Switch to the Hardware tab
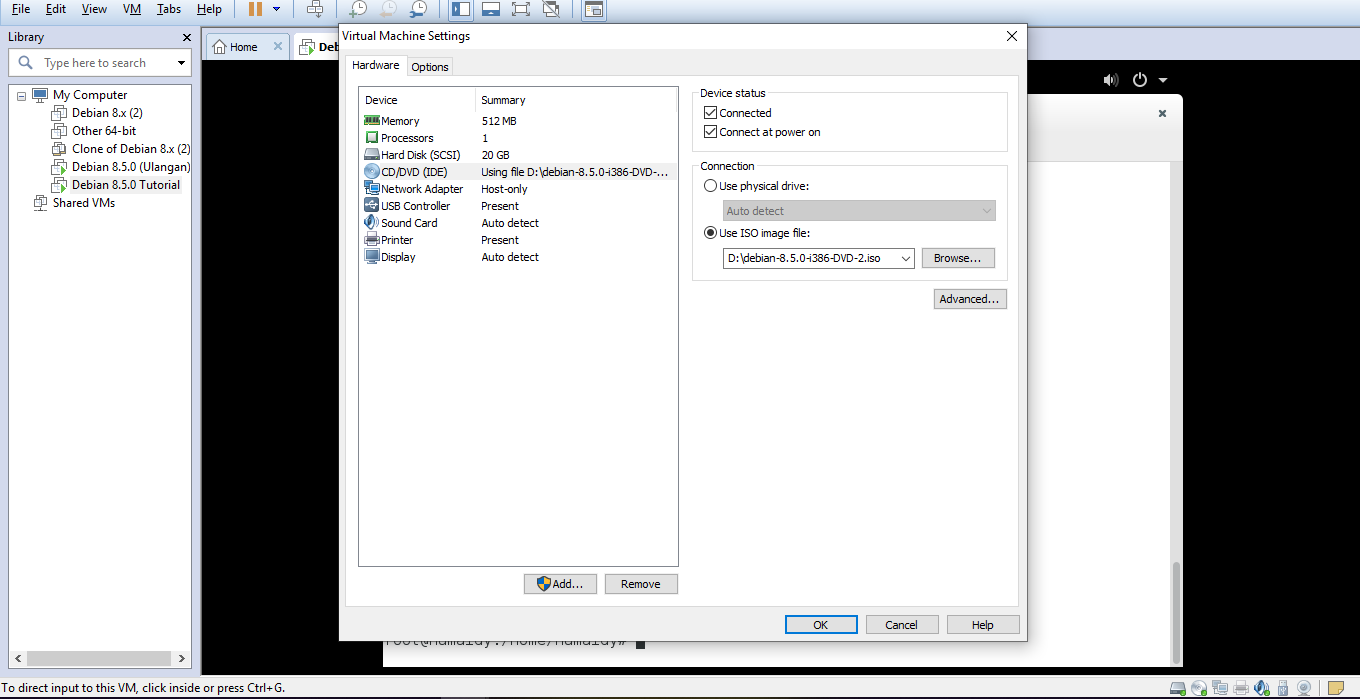This screenshot has height=699, width=1360. click(x=376, y=66)
